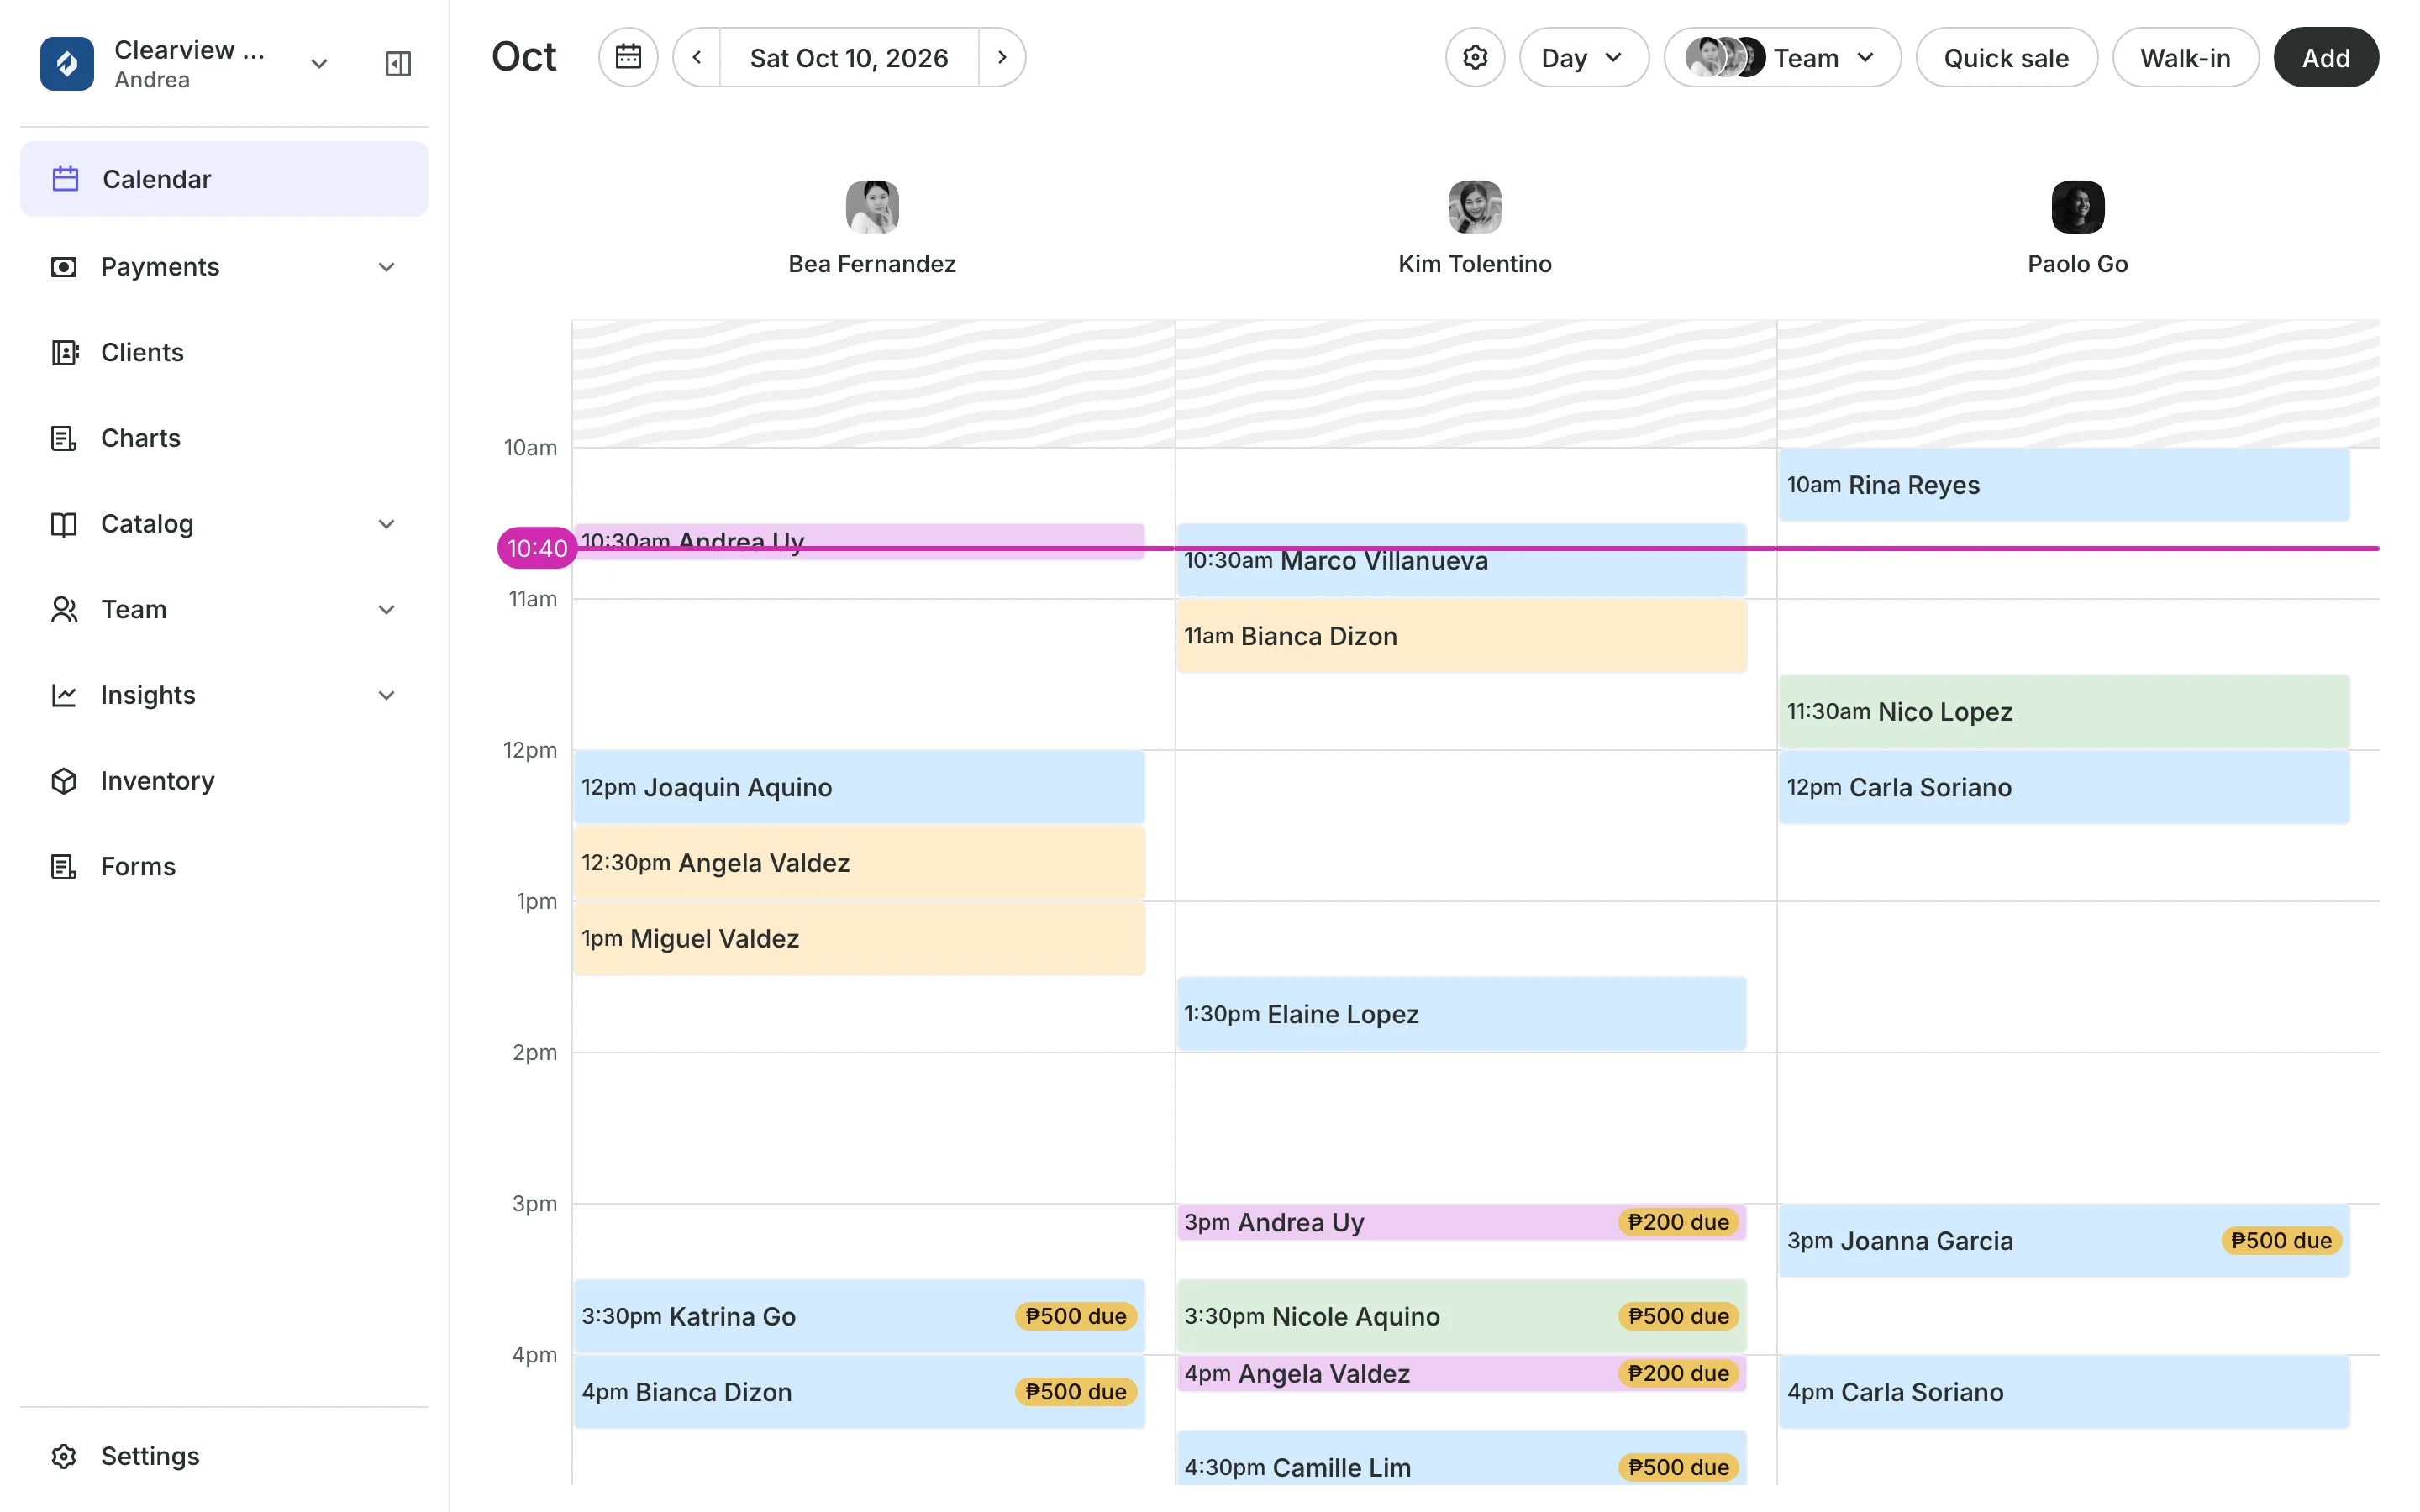Open the date picker calendar icon
This screenshot has width=2420, height=1512.
pyautogui.click(x=628, y=57)
